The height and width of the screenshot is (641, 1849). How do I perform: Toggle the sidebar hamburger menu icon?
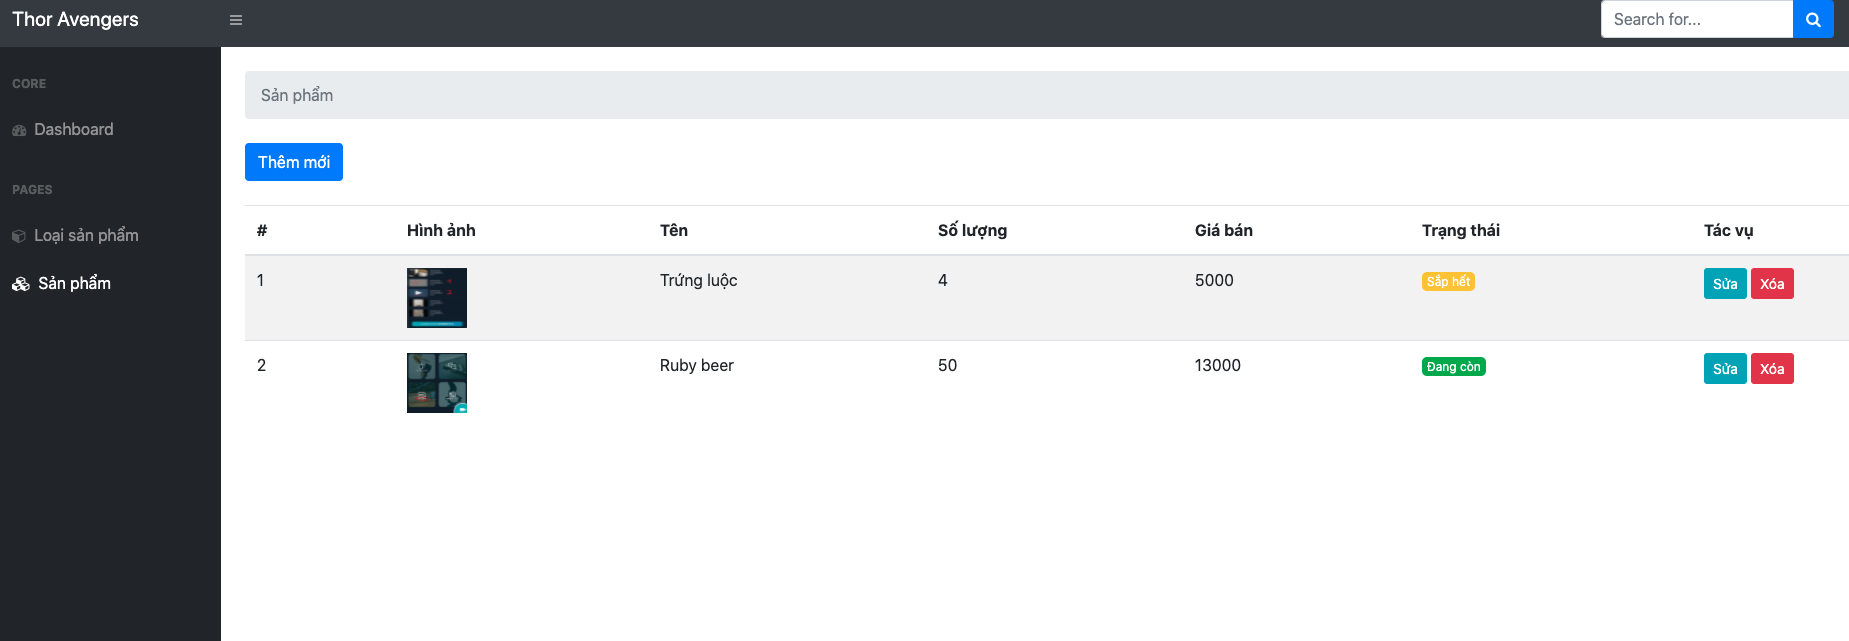pyautogui.click(x=236, y=20)
